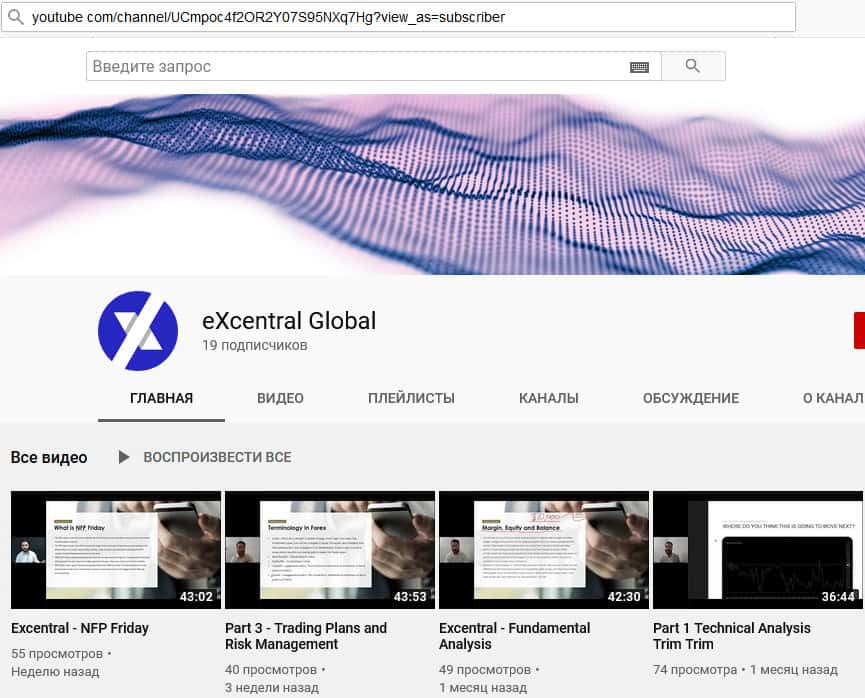Image resolution: width=865 pixels, height=698 pixels.
Task: Click the magnifier icon in the address bar
Action: (x=16, y=17)
